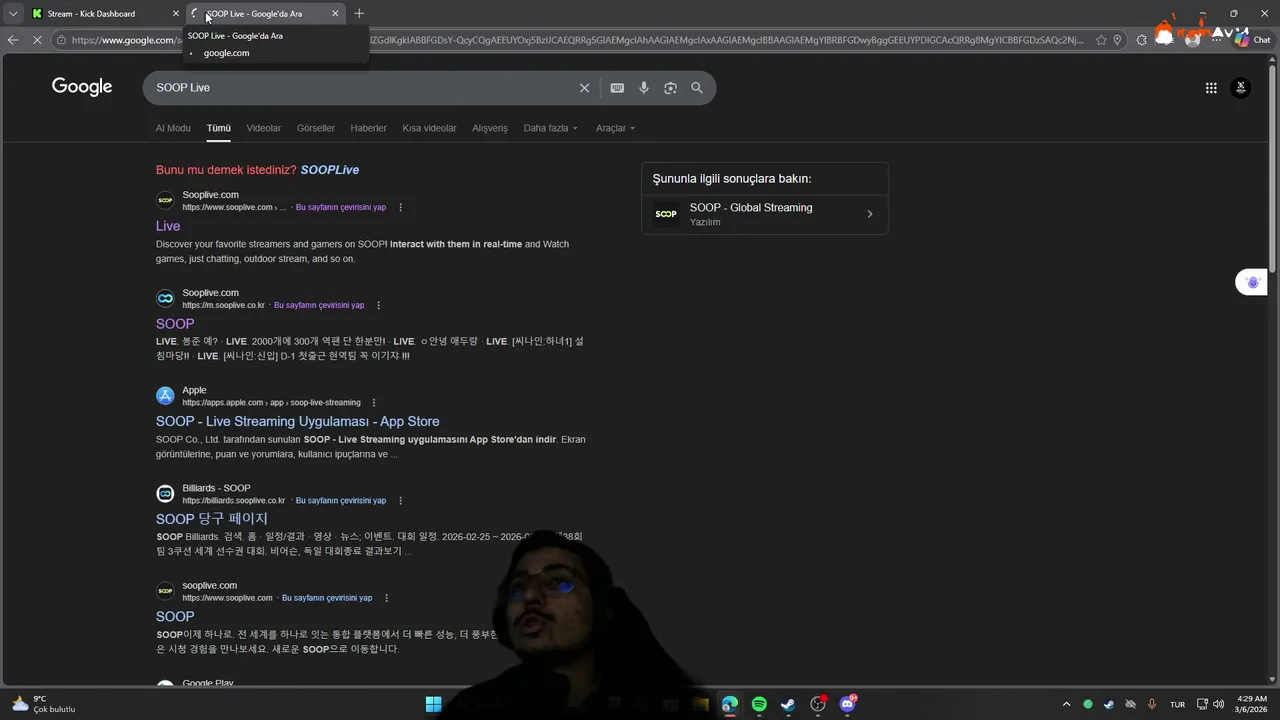The width and height of the screenshot is (1280, 720).
Task: Stop page loading with X button
Action: click(38, 40)
